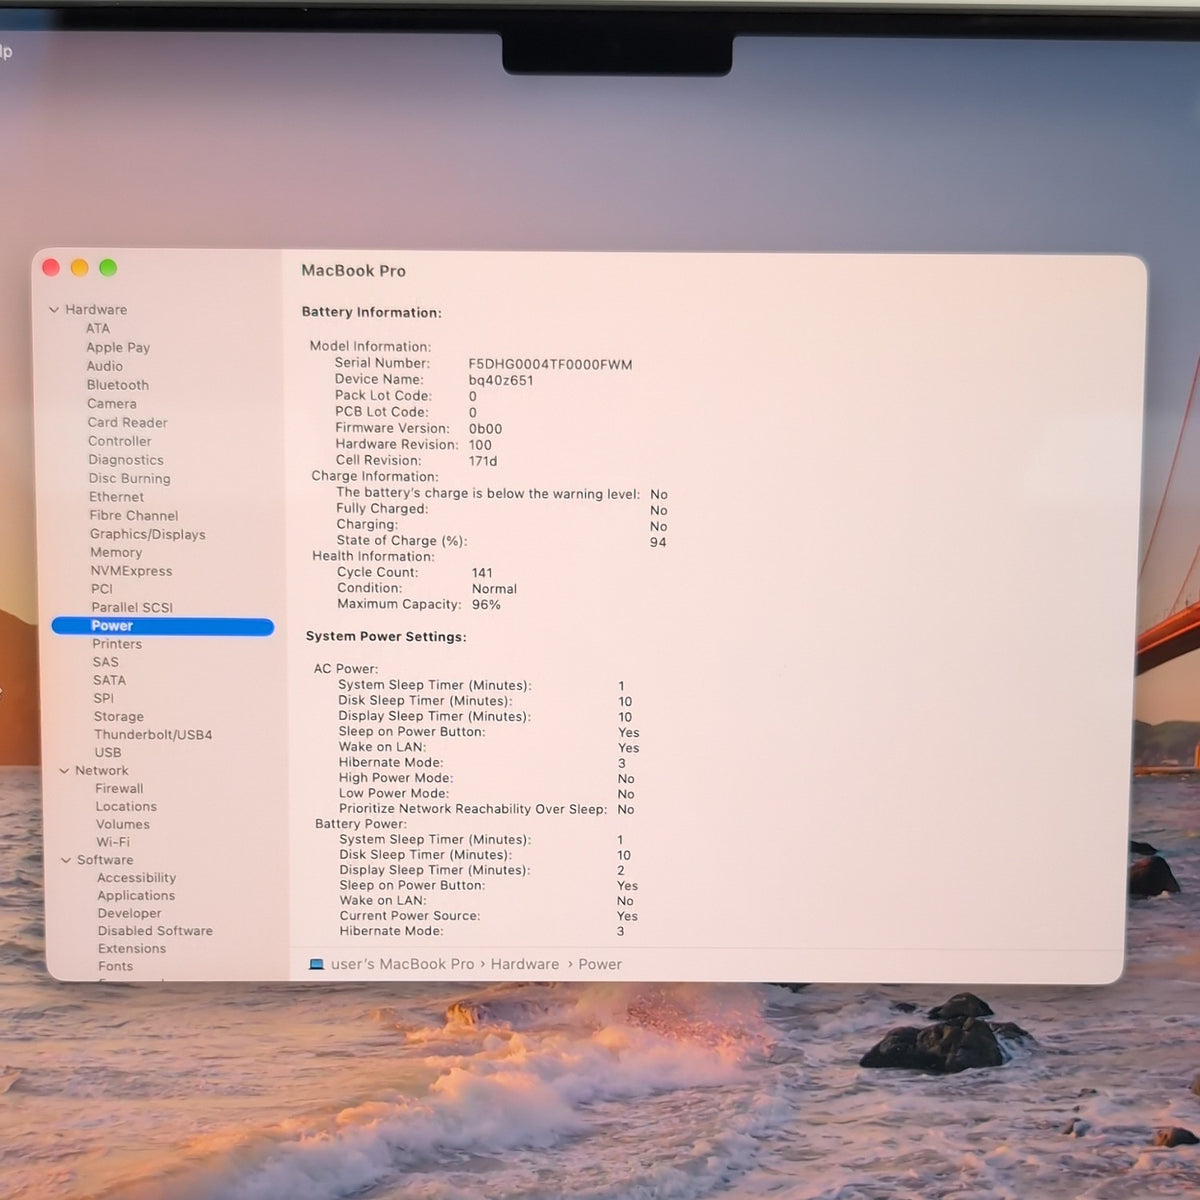Collapse the Software section chevron
This screenshot has height=1200, width=1200.
click(x=66, y=860)
